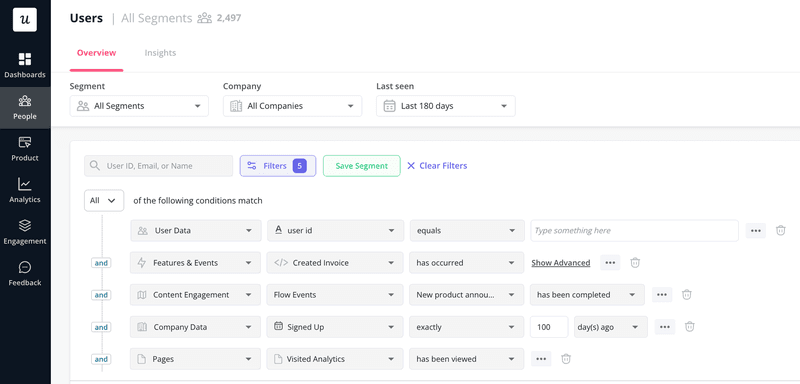Open more options for user id row

click(x=756, y=231)
